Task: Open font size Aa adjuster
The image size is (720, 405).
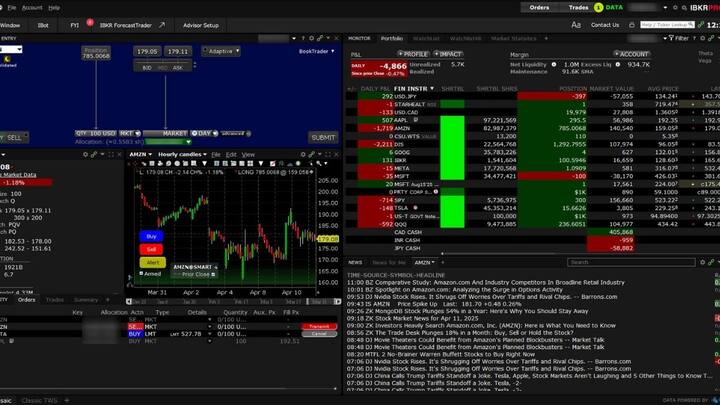Action: pos(576,25)
